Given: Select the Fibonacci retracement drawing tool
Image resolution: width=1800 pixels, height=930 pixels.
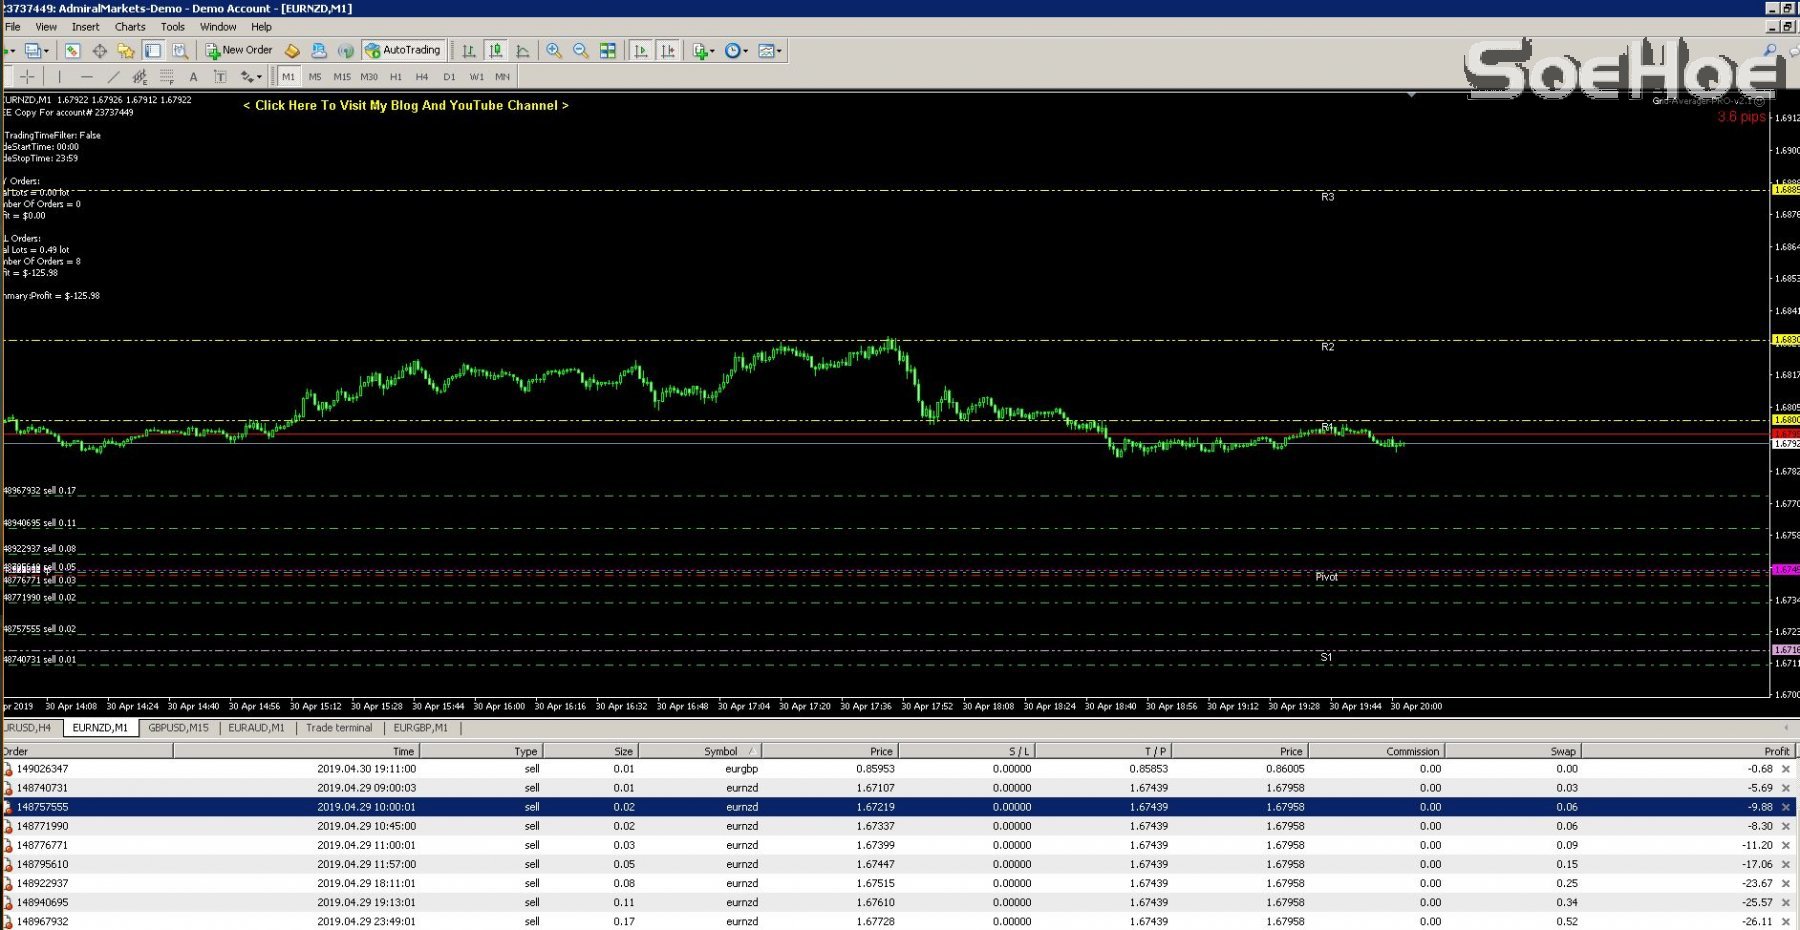Looking at the screenshot, I should (167, 76).
